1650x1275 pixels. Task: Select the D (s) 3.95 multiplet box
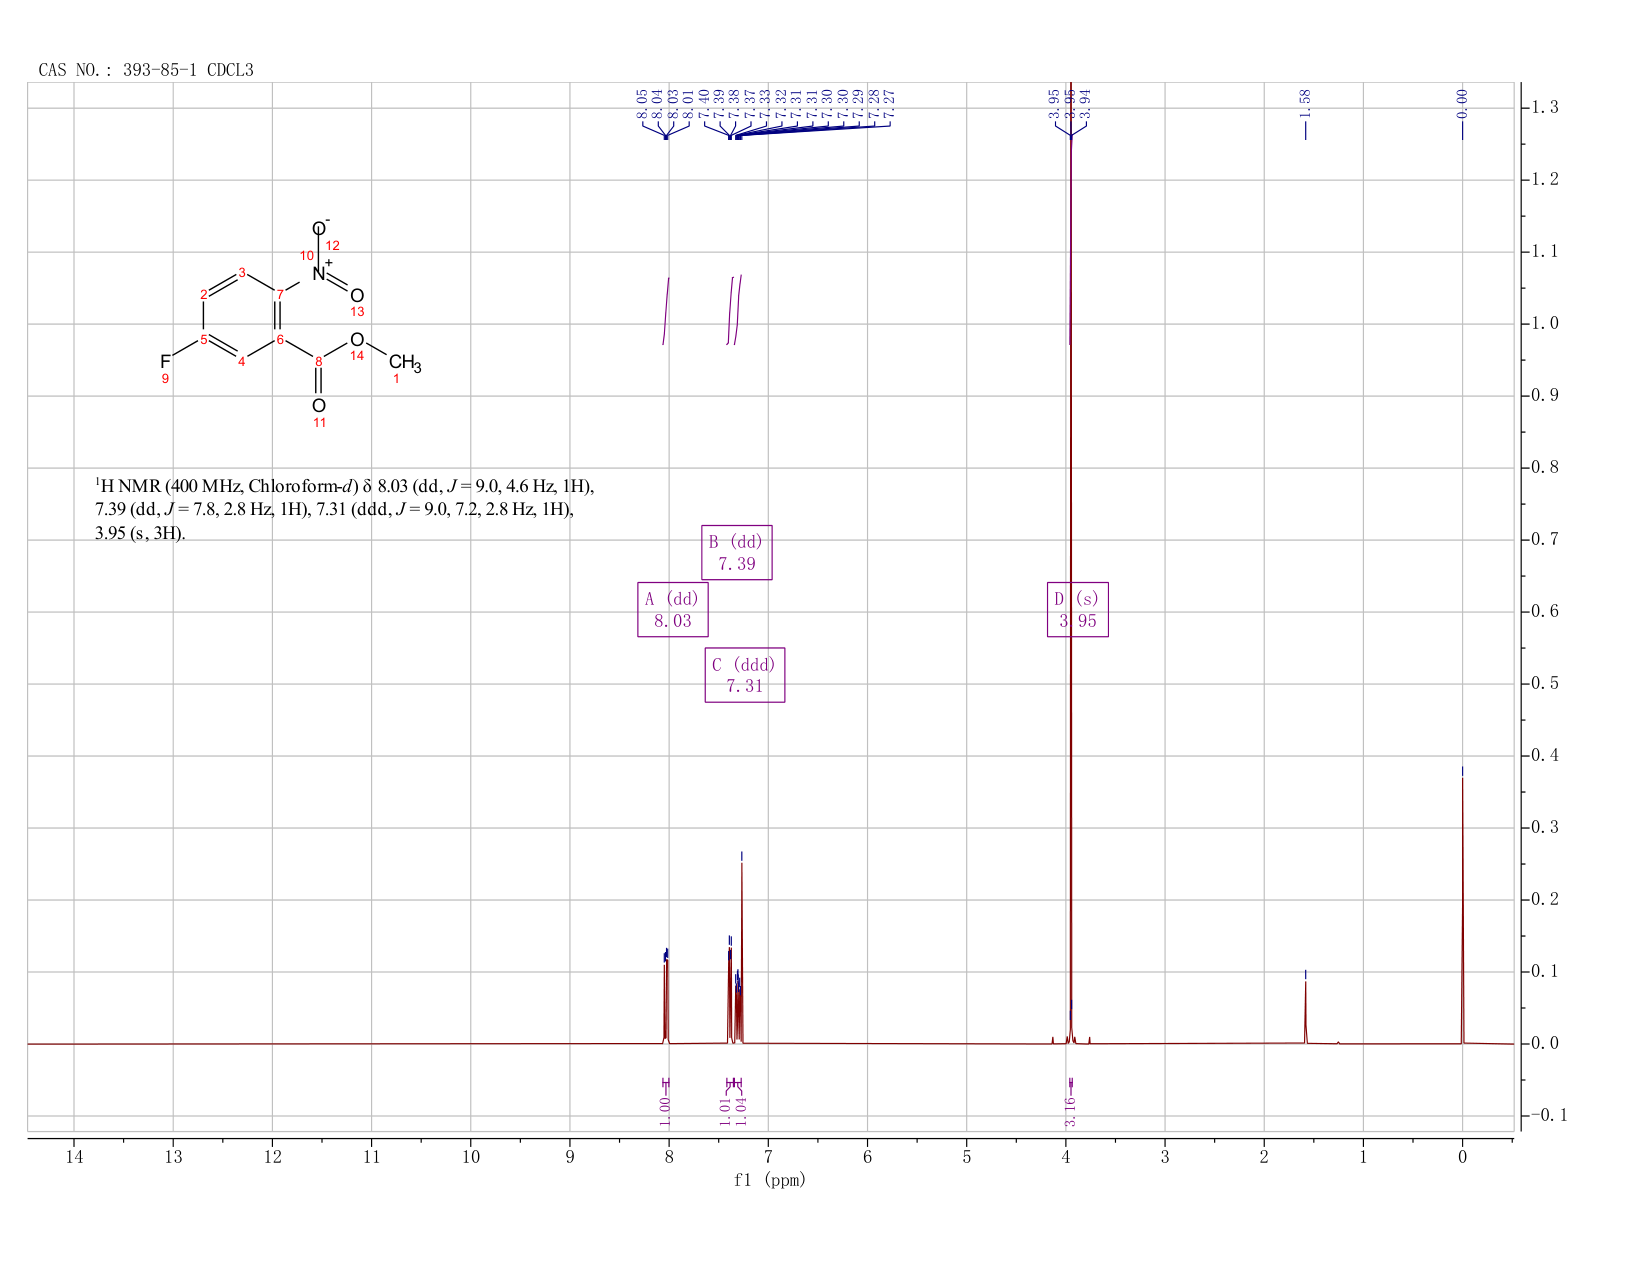1077,609
